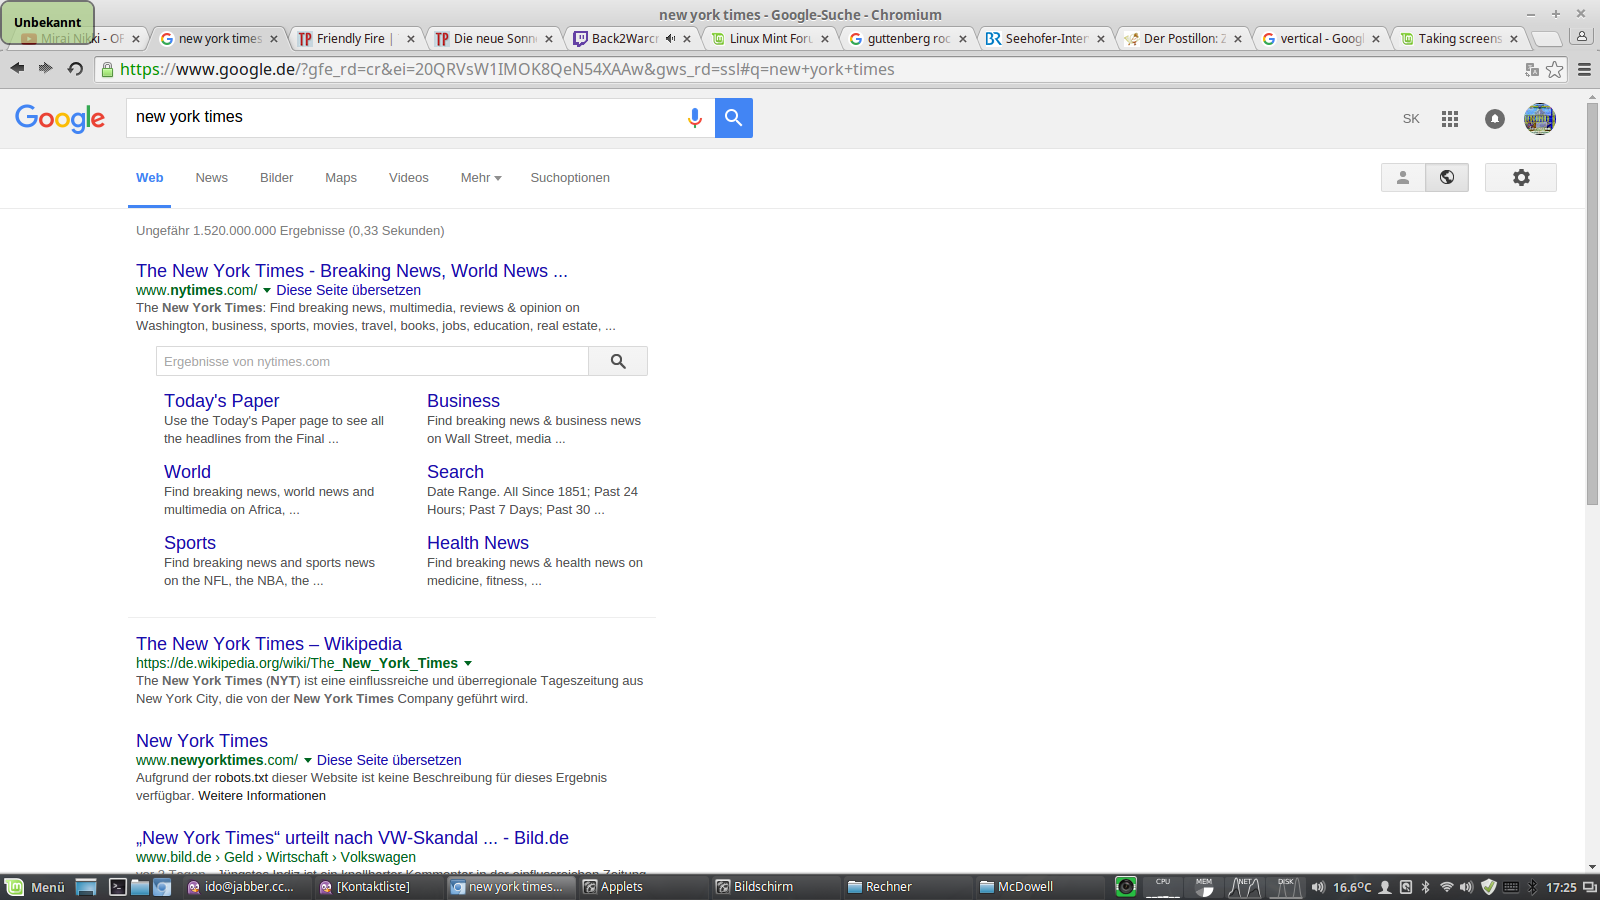Open the Business sitelink
The height and width of the screenshot is (900, 1600).
463,401
